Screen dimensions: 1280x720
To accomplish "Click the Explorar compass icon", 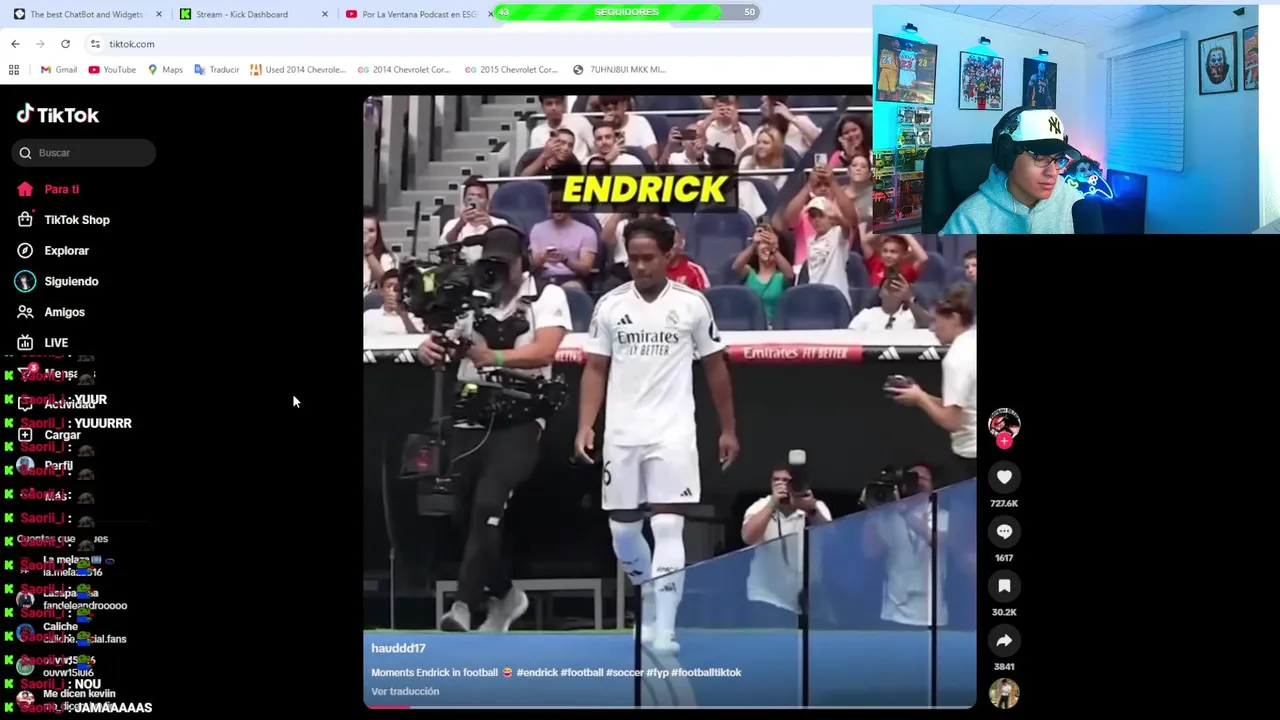I will pyautogui.click(x=25, y=251).
